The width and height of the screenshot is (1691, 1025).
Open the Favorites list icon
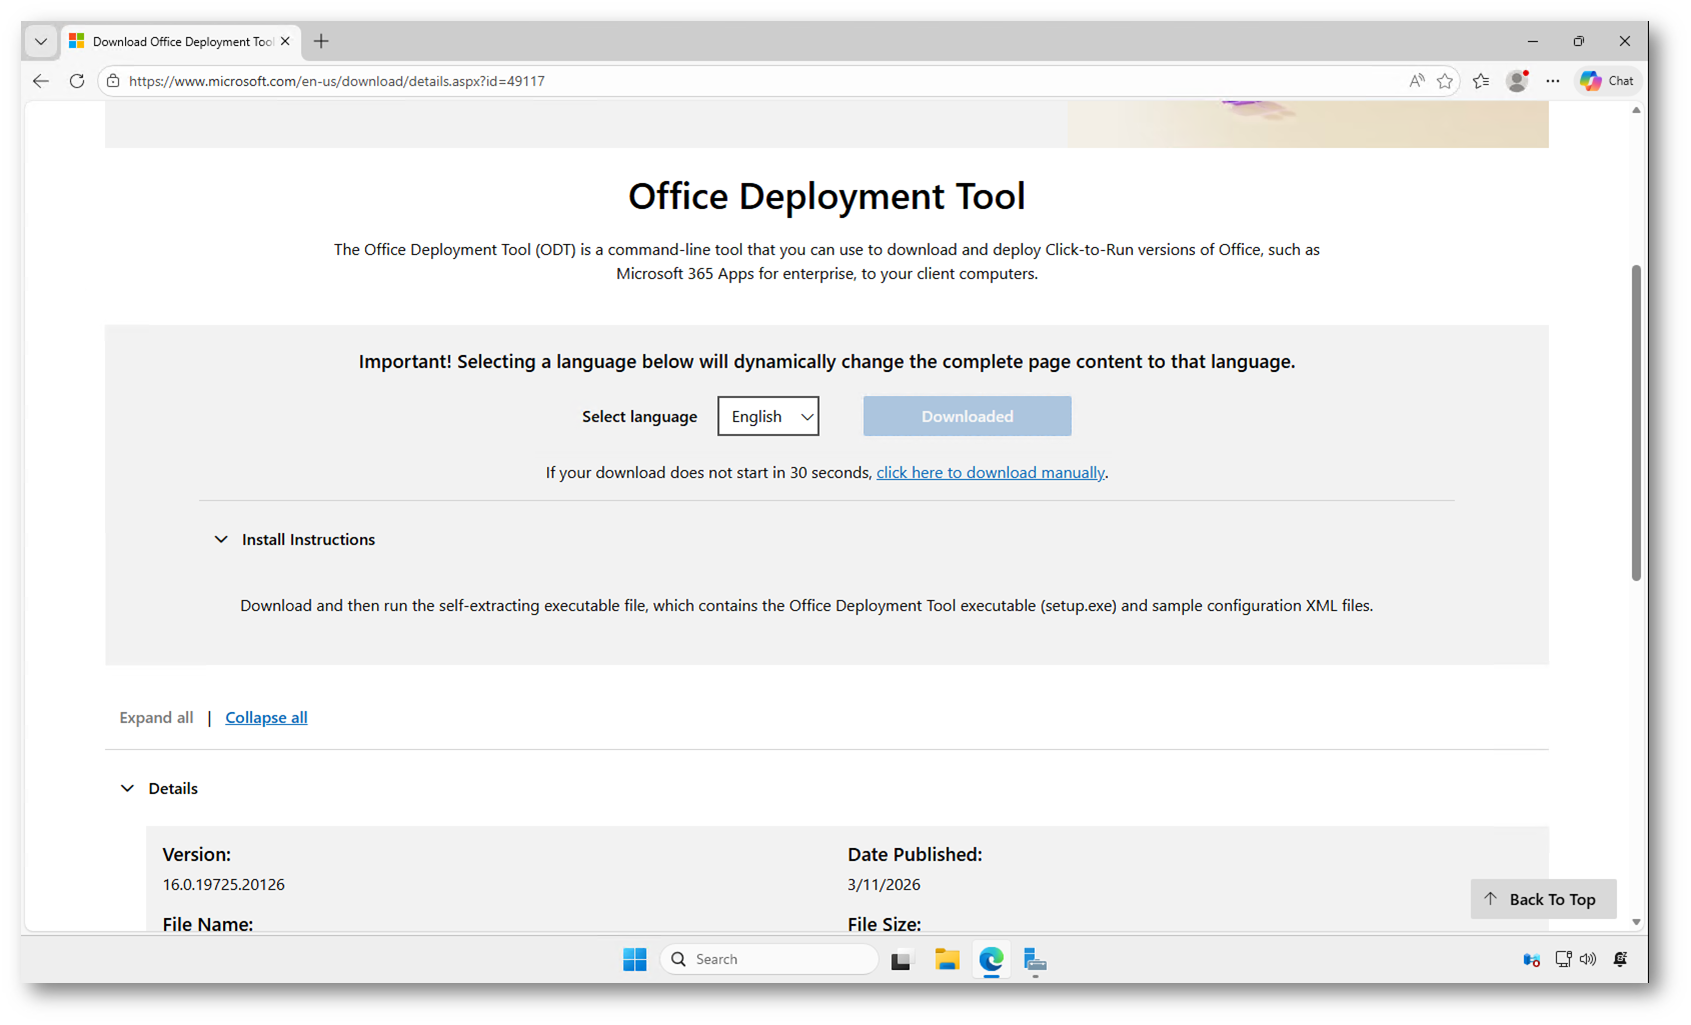pyautogui.click(x=1481, y=81)
